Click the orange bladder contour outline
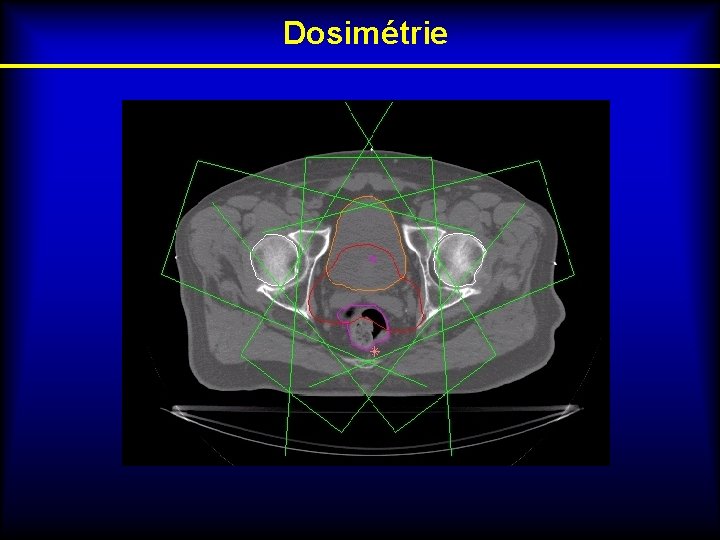 click(x=366, y=244)
